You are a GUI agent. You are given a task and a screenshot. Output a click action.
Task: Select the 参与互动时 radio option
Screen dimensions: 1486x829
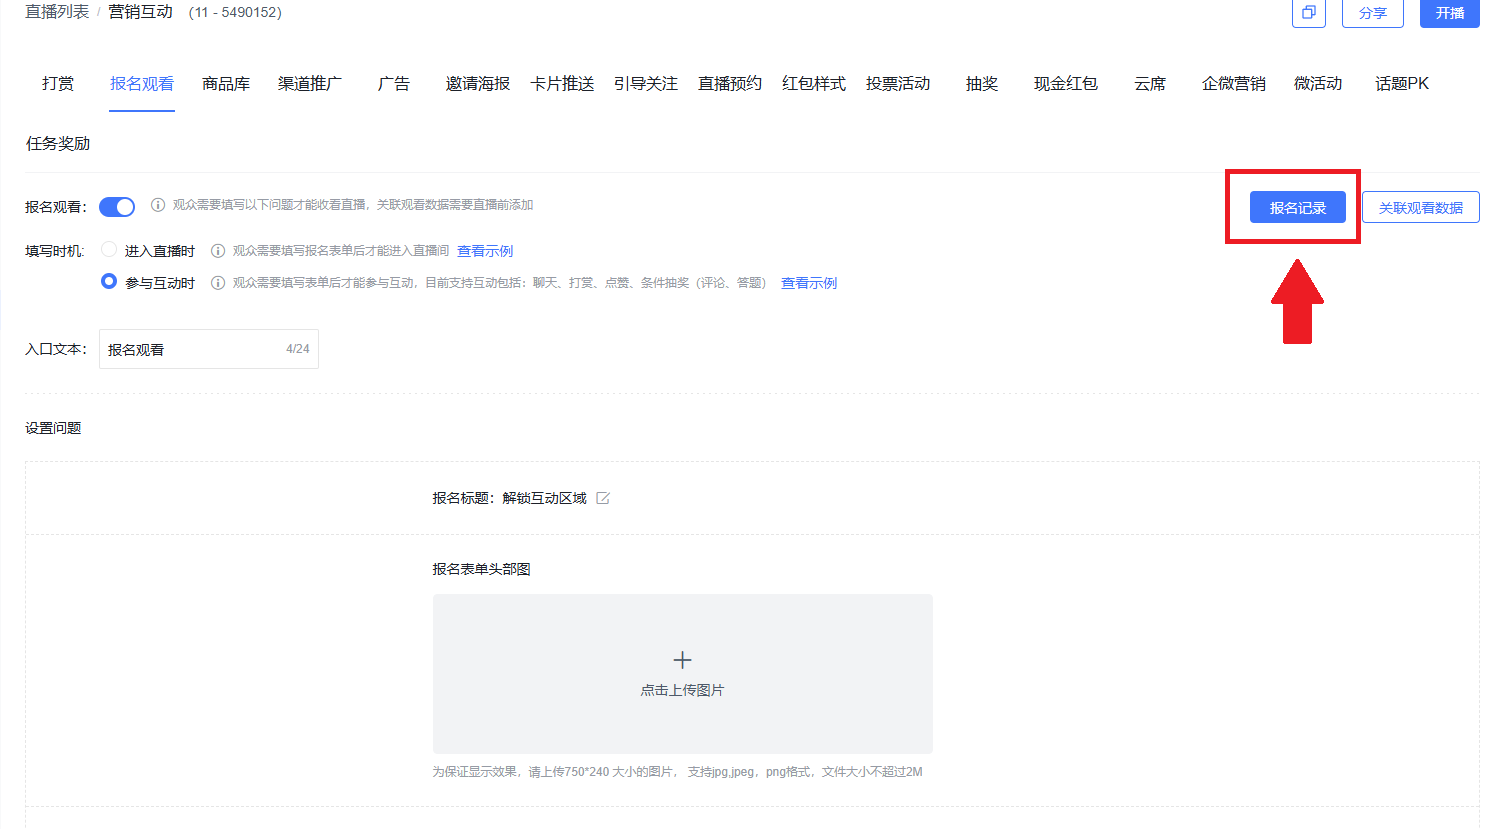coord(109,282)
